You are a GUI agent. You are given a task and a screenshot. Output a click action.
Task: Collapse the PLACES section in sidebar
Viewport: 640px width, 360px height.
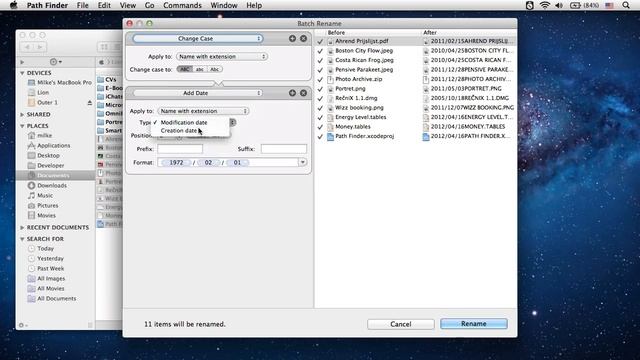22,126
